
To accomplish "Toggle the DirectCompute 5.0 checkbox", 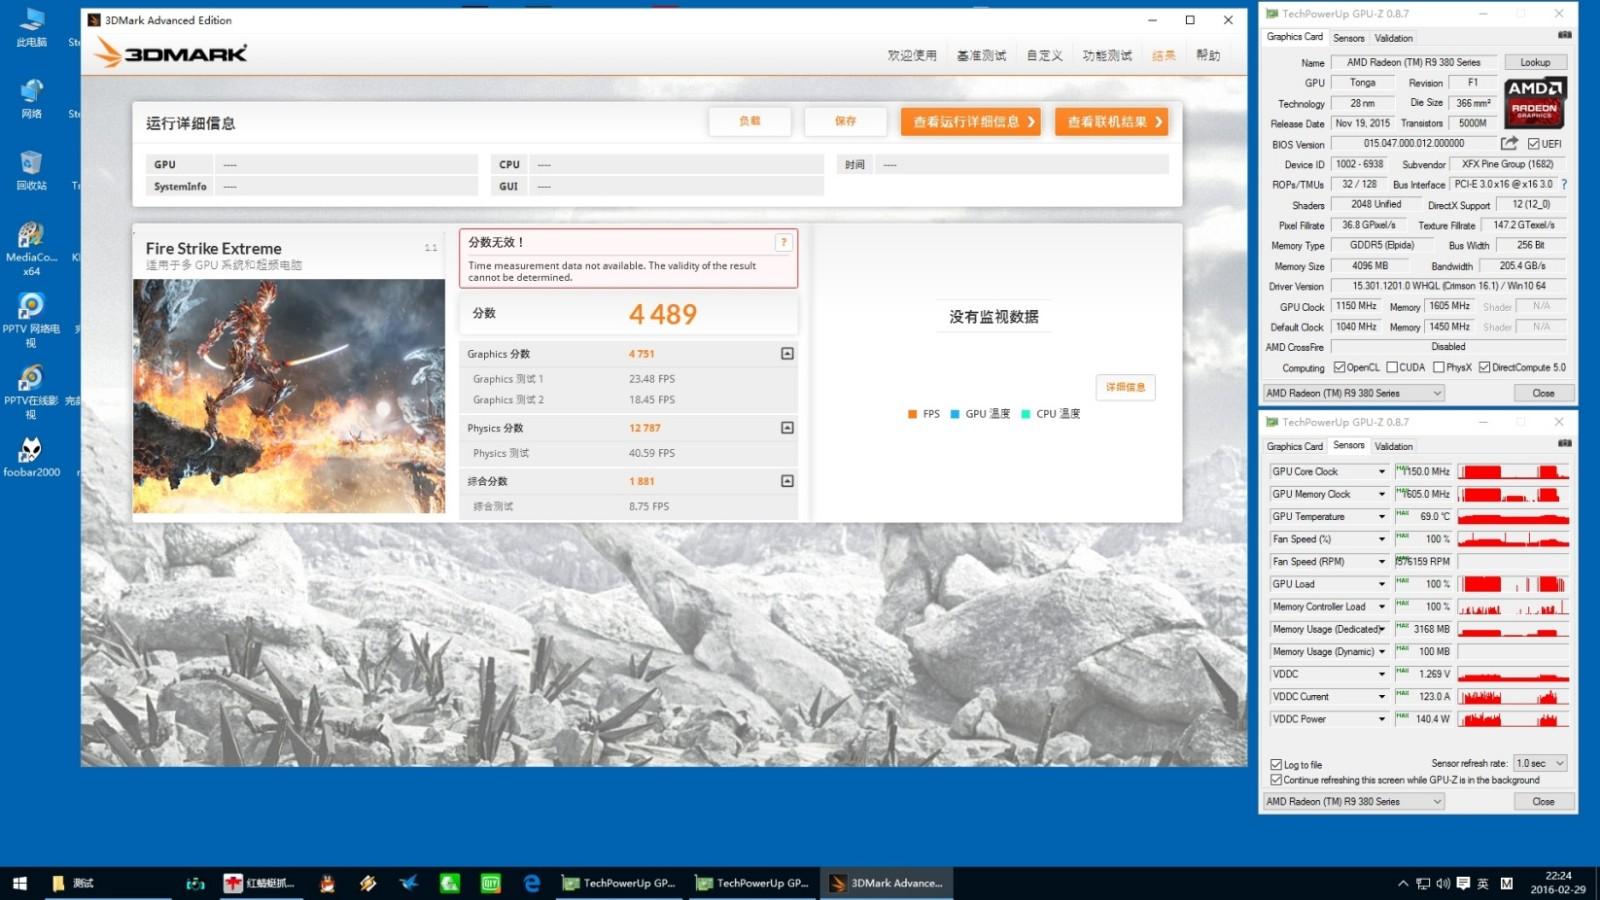I will click(1485, 367).
